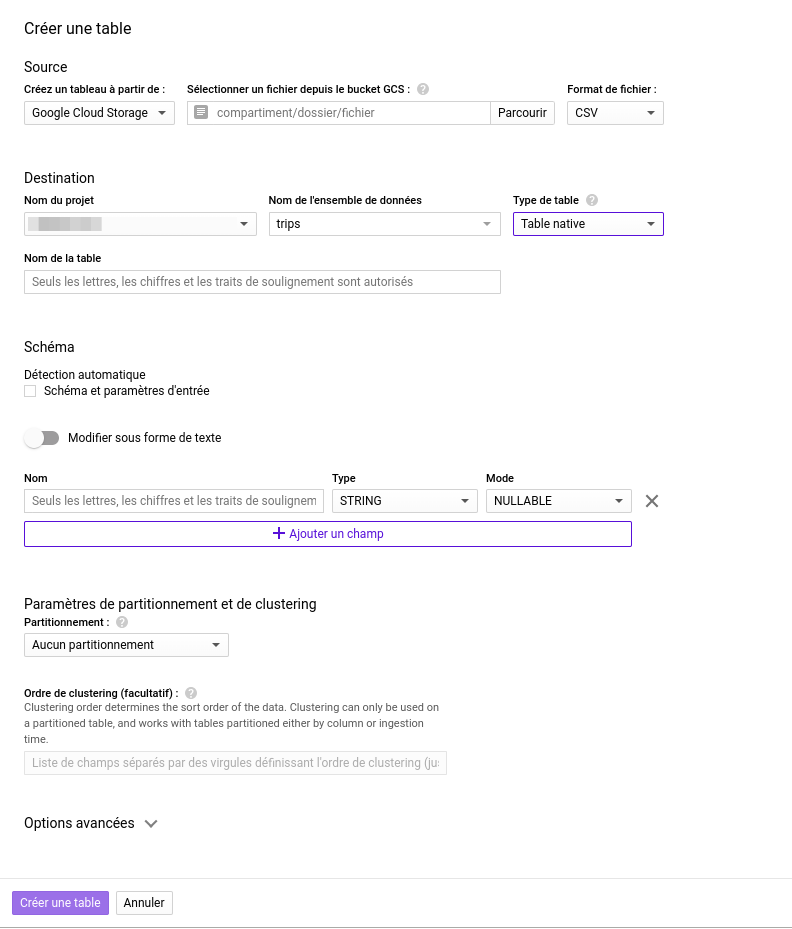Image resolution: width=792 pixels, height=929 pixels.
Task: Click the file icon in the GCS path field
Action: [202, 112]
